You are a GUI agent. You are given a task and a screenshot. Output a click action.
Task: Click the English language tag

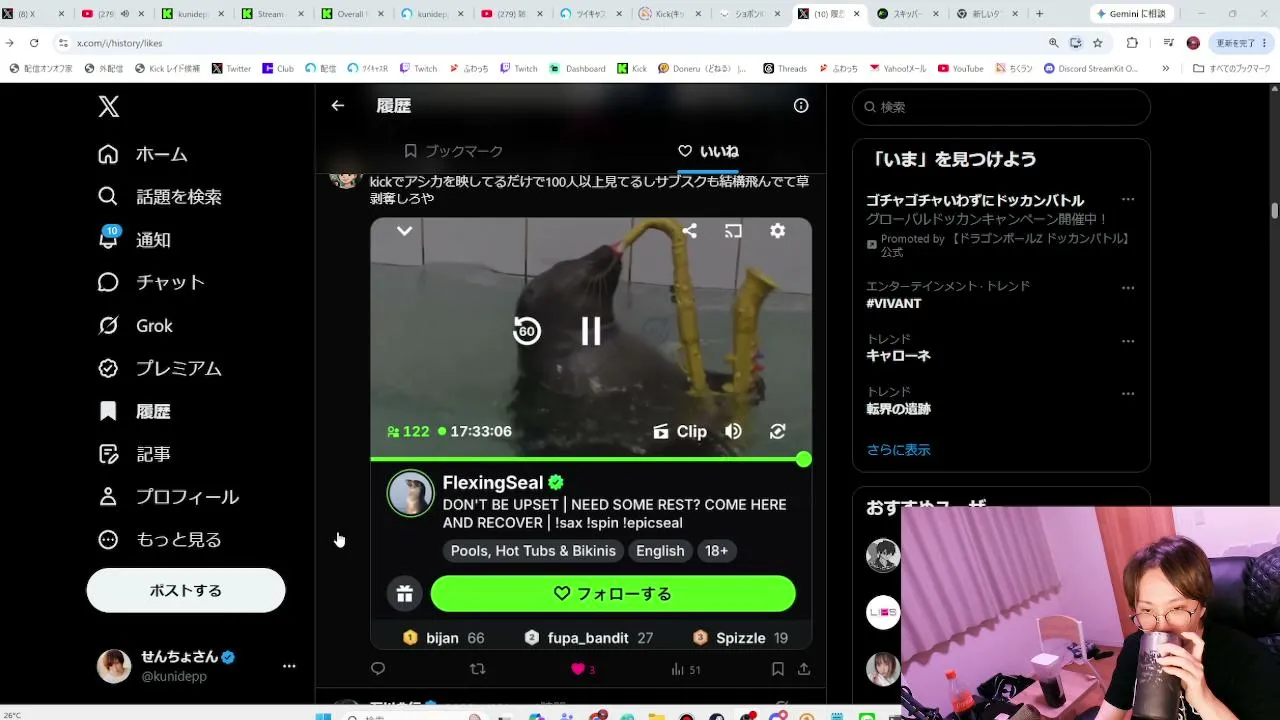660,551
